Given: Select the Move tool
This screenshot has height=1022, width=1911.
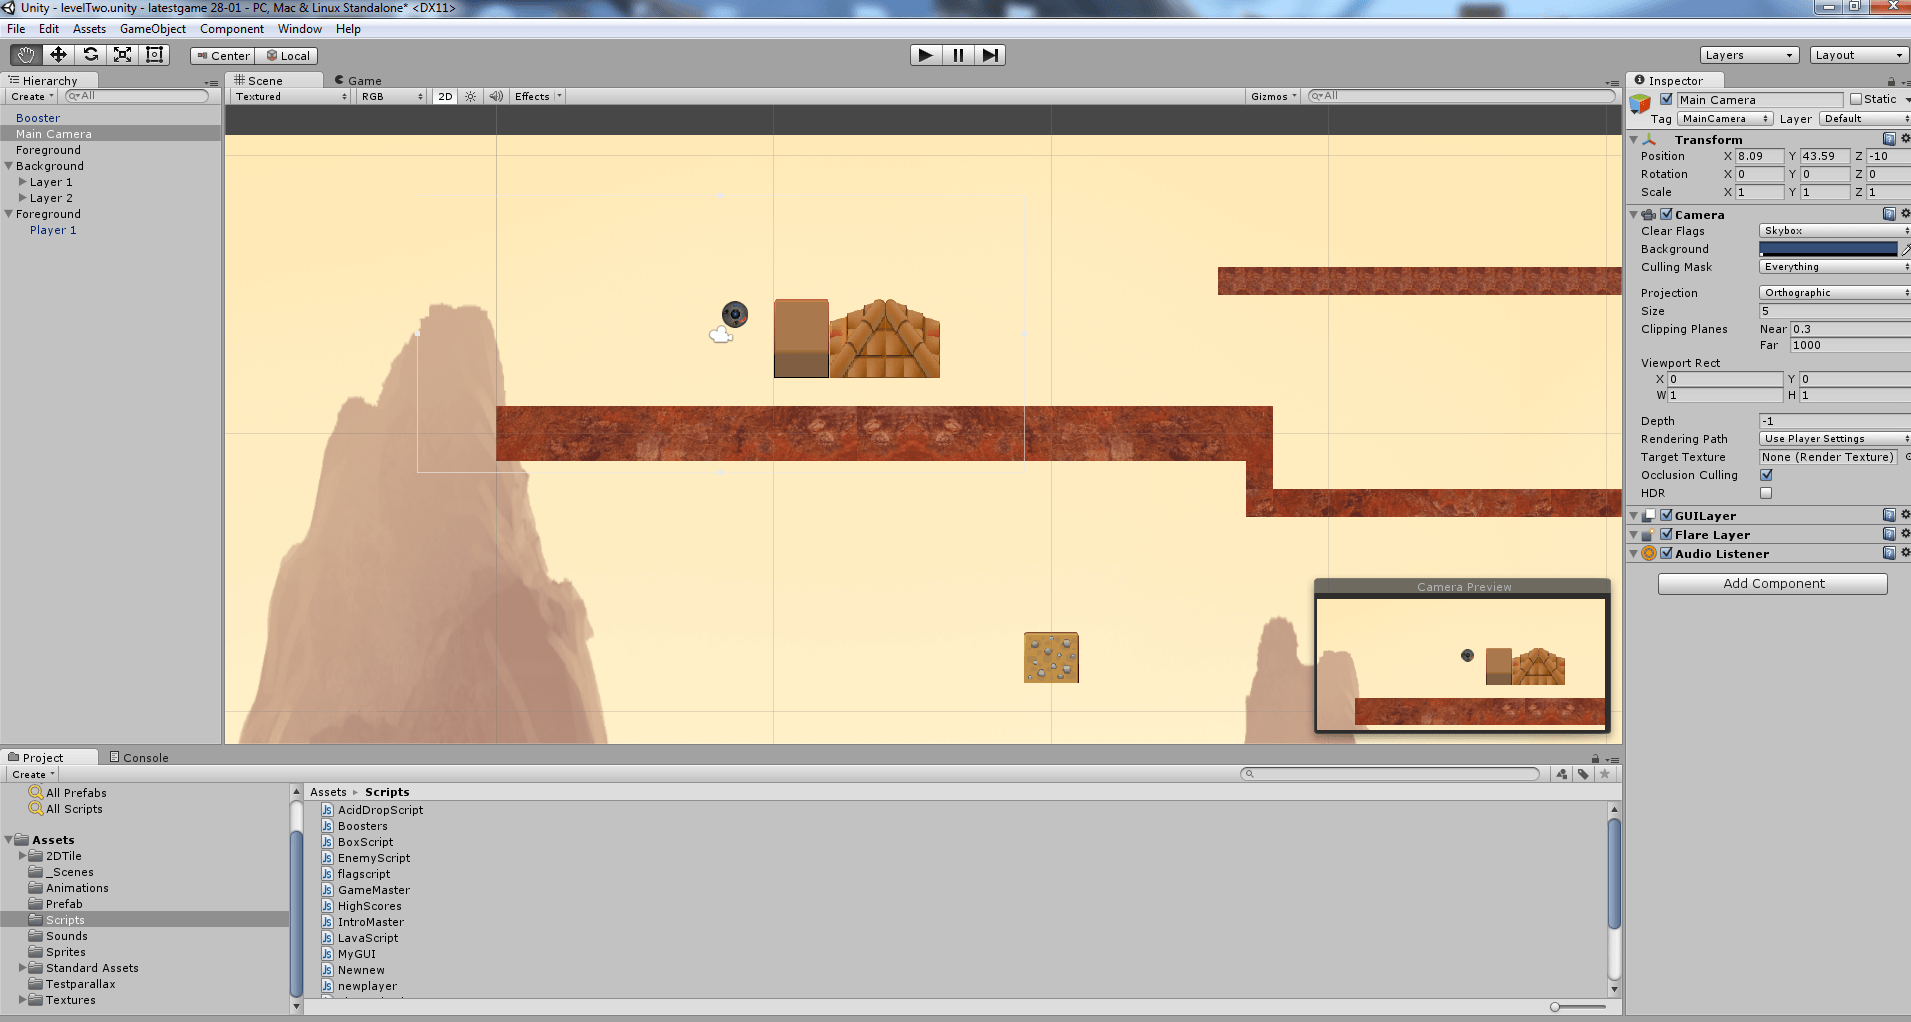Looking at the screenshot, I should [58, 55].
